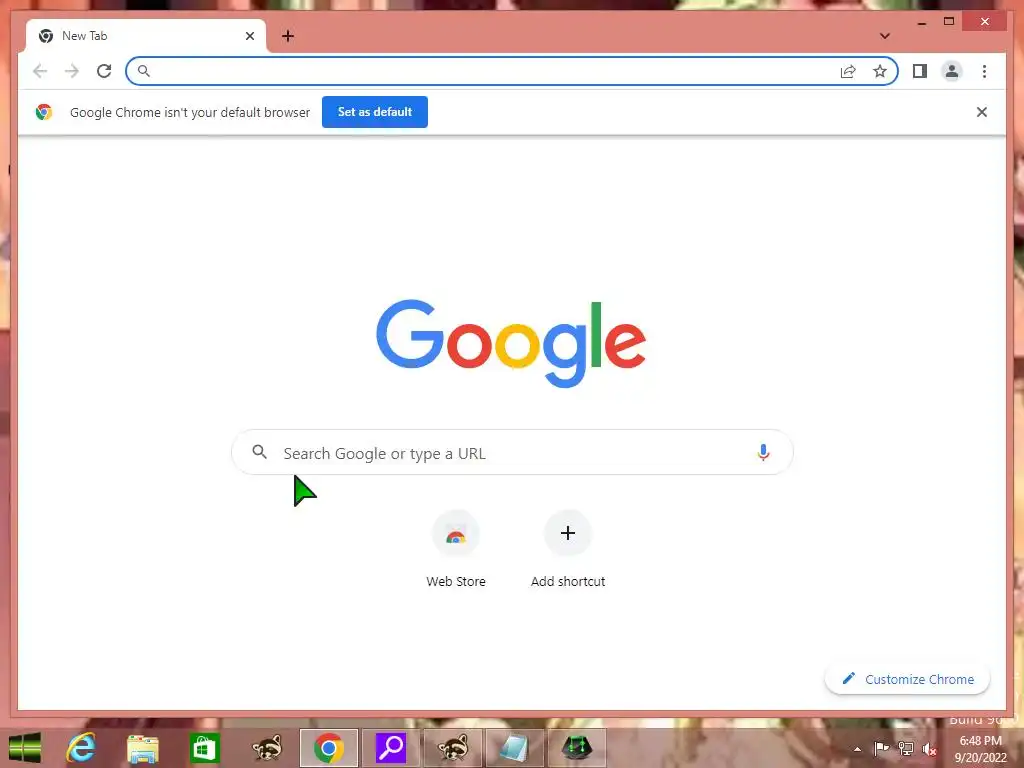Close the New Tab tab

click(x=249, y=36)
